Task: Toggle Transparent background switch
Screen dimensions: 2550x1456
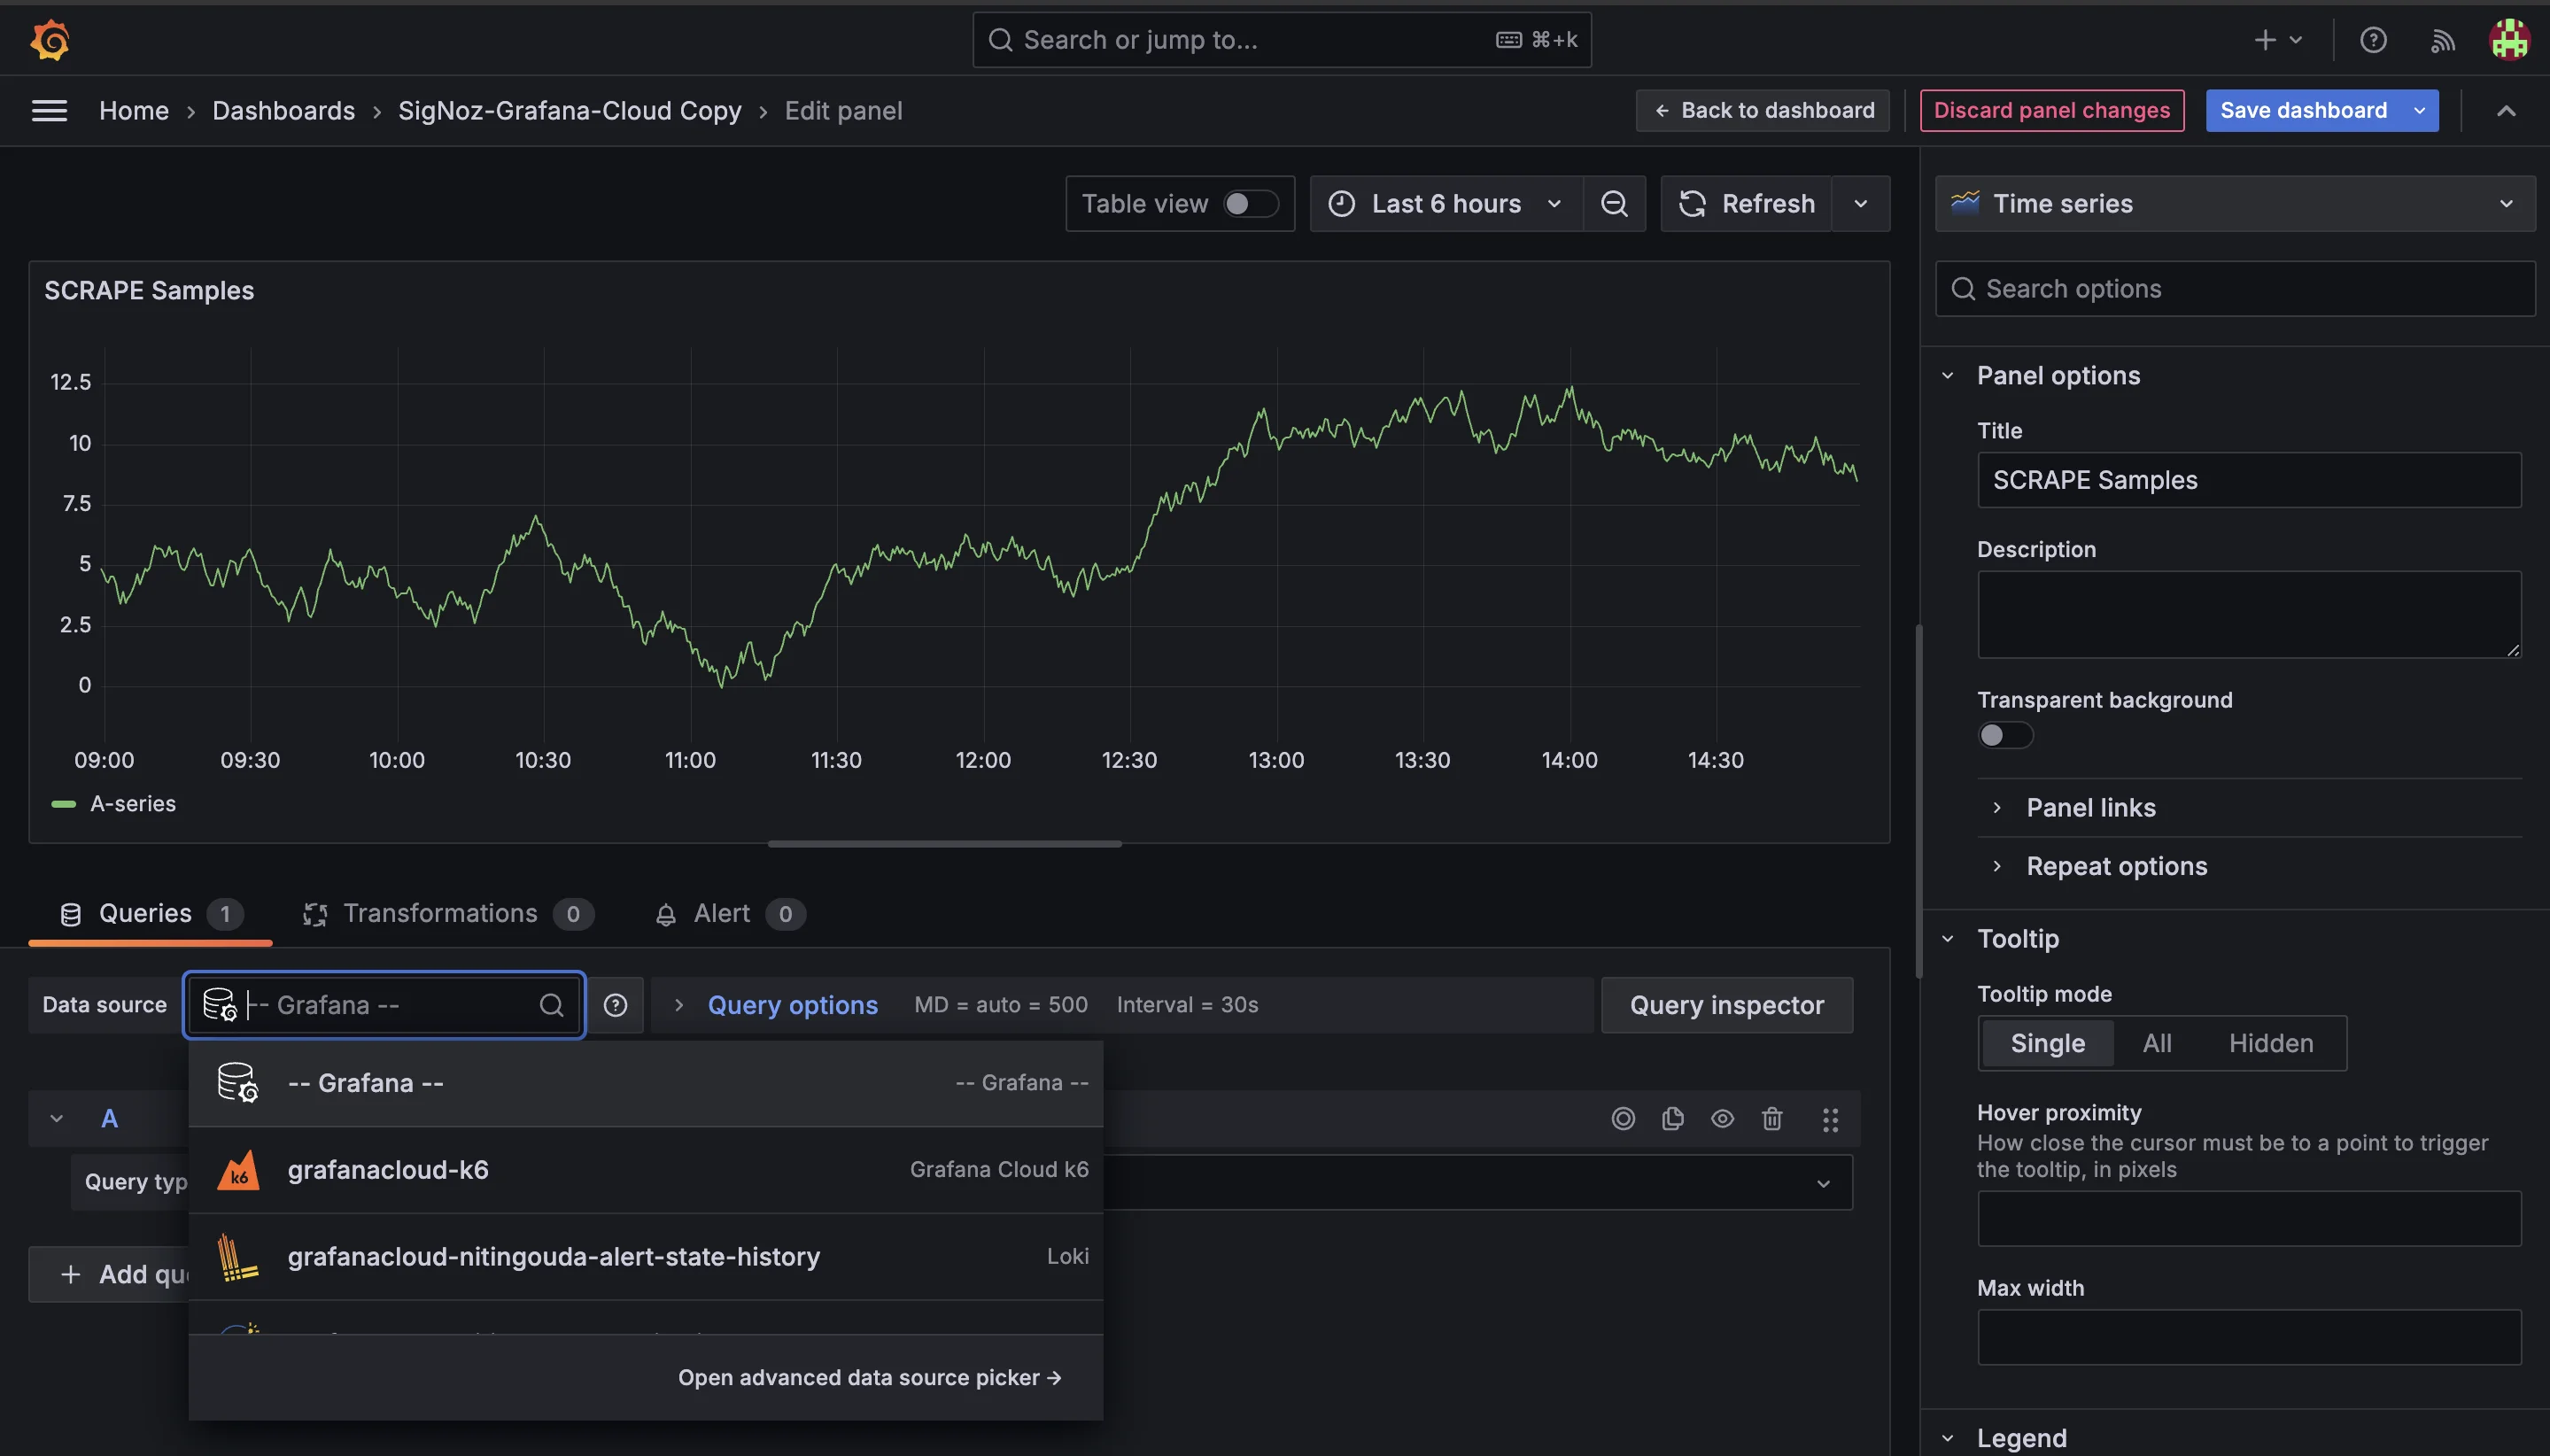Action: pyautogui.click(x=2005, y=735)
